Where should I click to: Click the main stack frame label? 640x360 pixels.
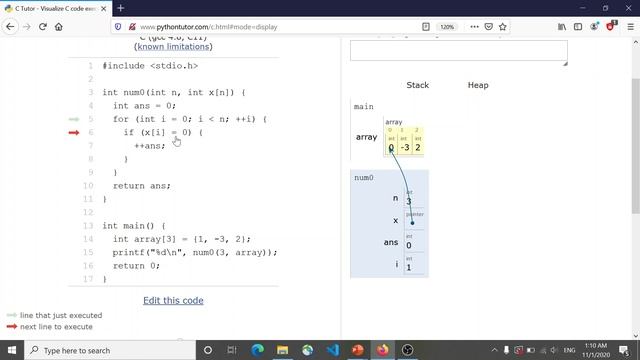click(364, 107)
